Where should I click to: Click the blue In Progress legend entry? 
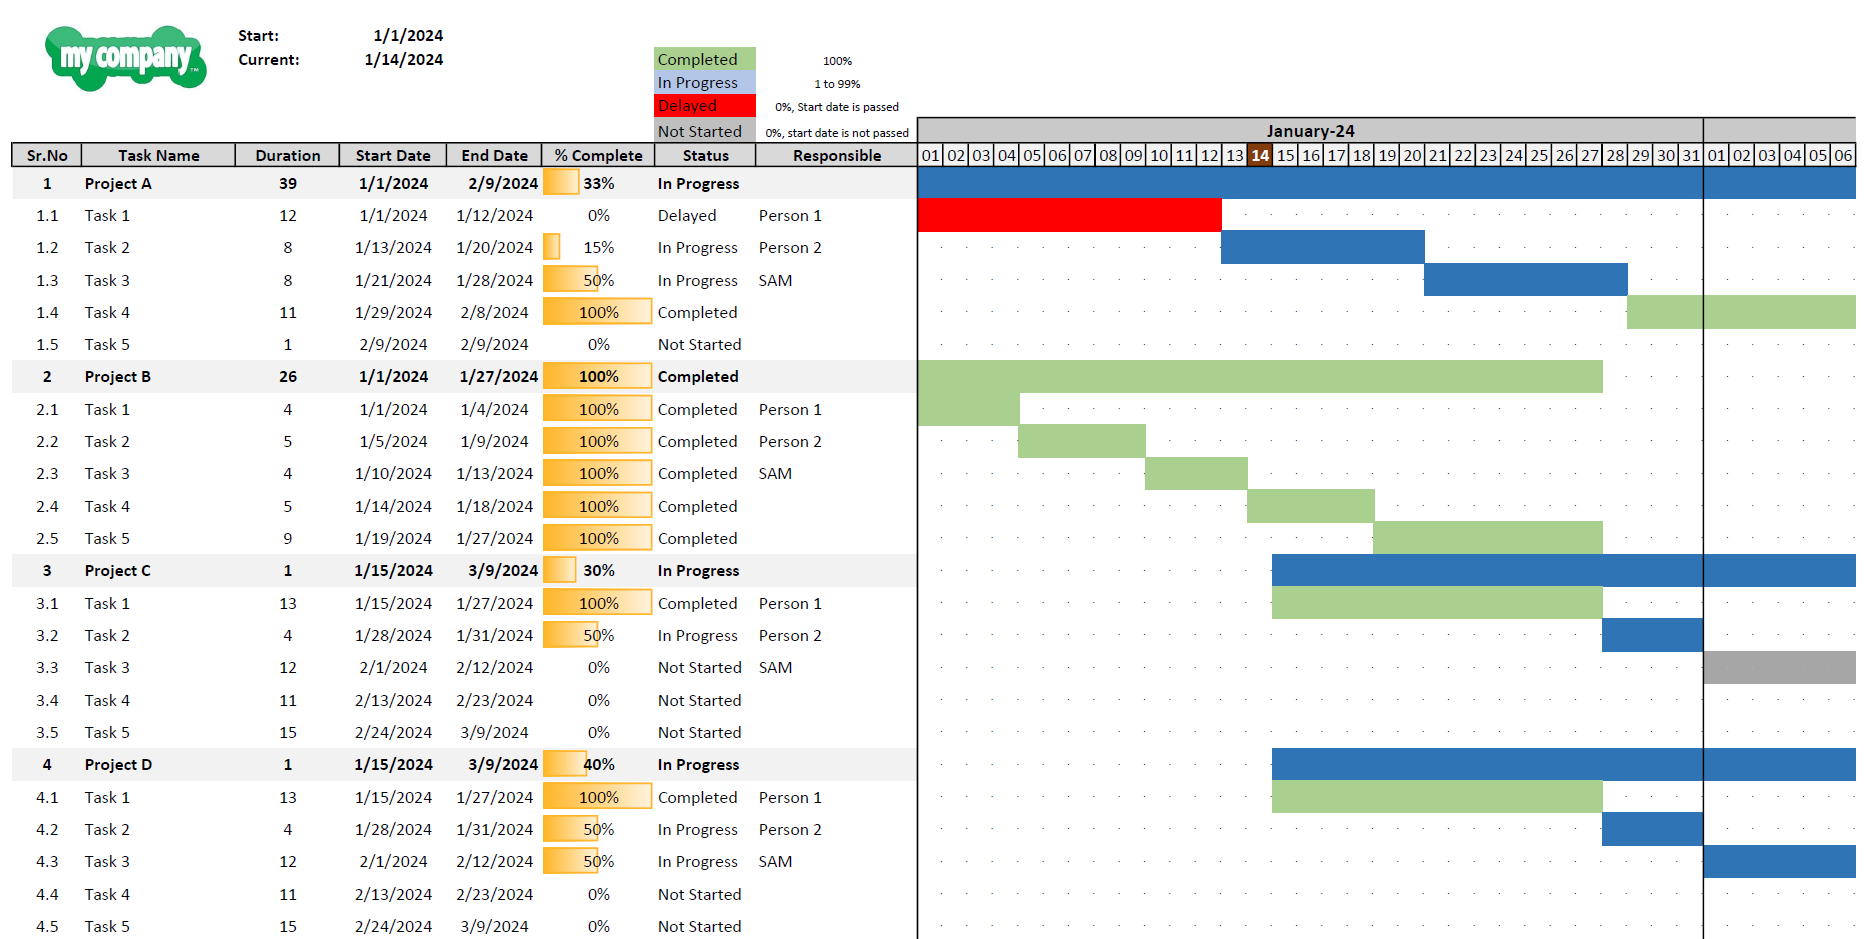[x=703, y=82]
